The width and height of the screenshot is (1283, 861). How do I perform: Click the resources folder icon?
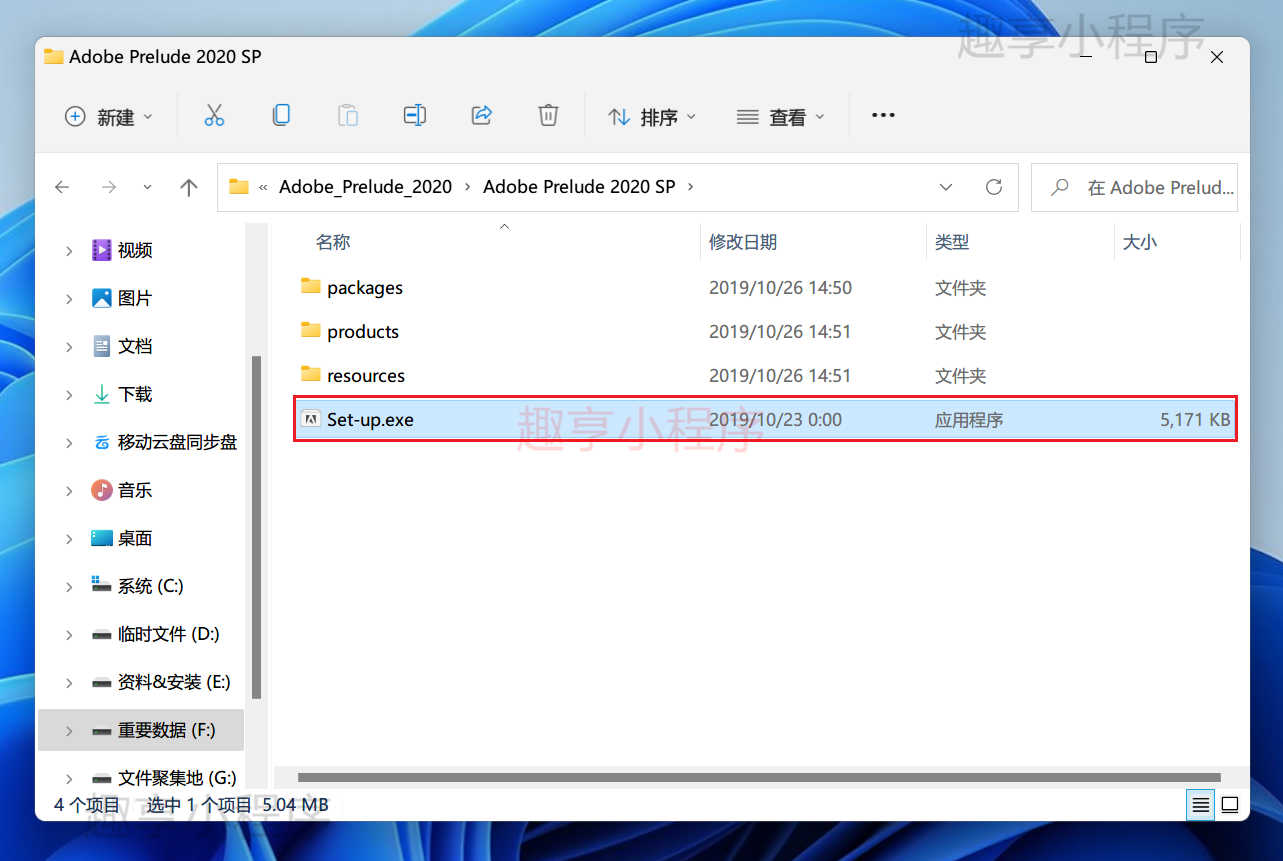click(311, 375)
